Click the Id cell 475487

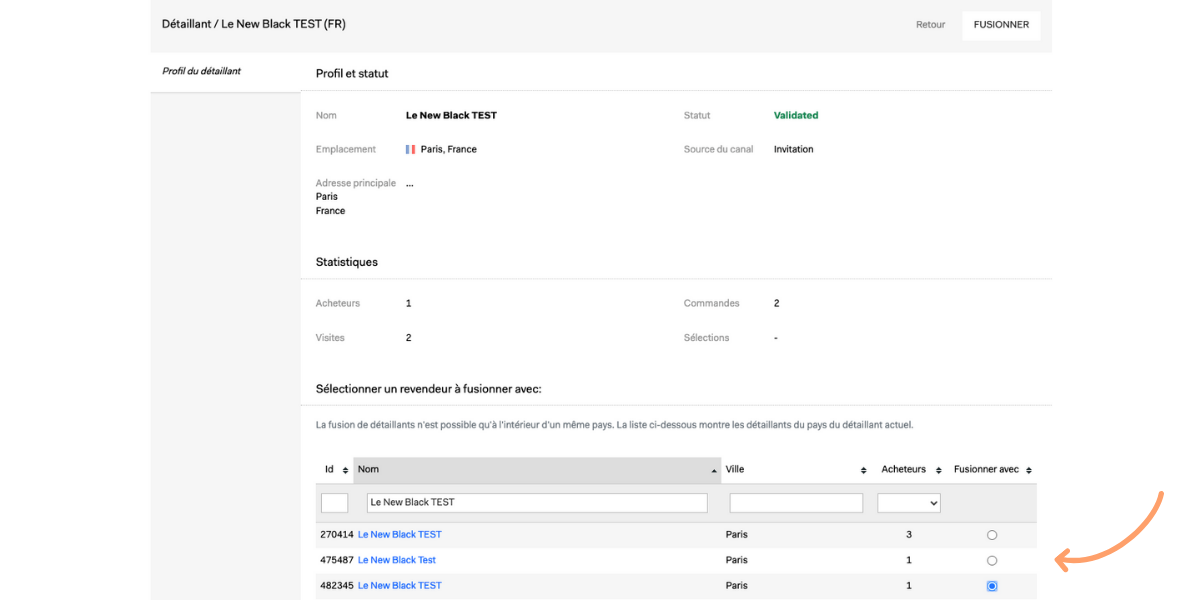pos(337,561)
